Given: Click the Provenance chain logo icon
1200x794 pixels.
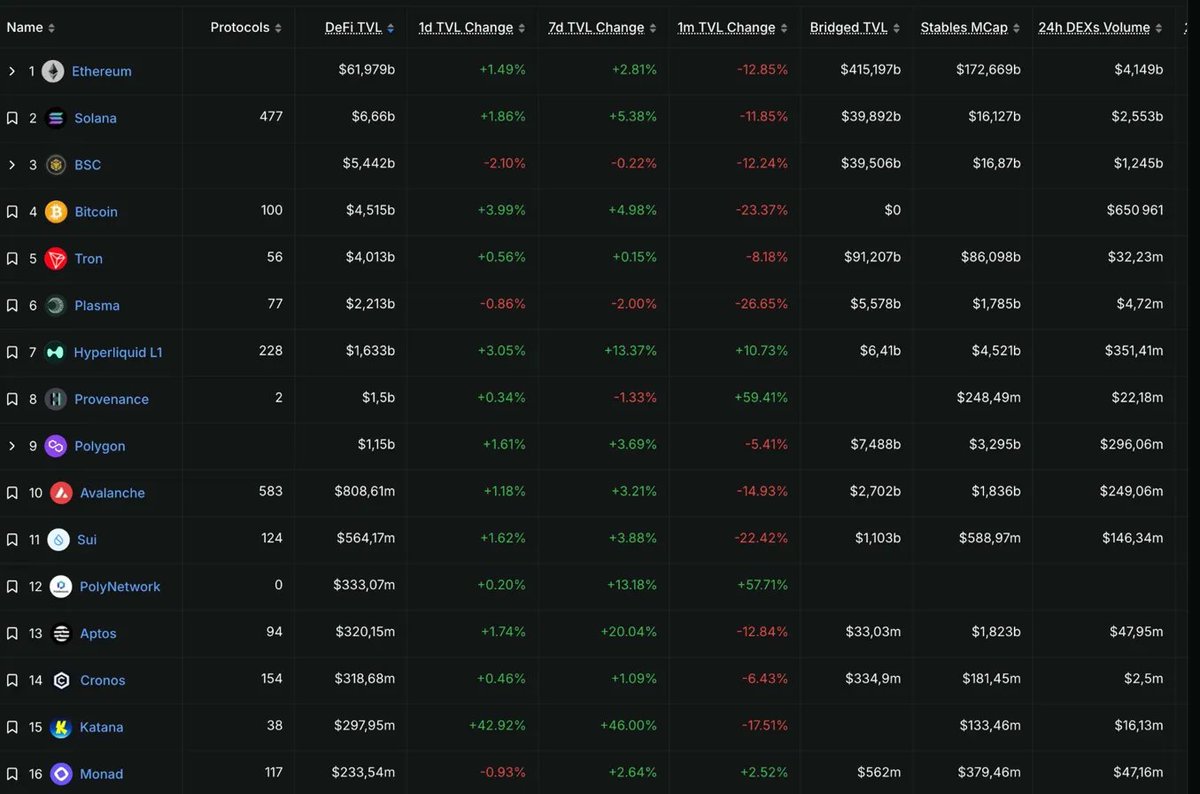Looking at the screenshot, I should click(55, 399).
